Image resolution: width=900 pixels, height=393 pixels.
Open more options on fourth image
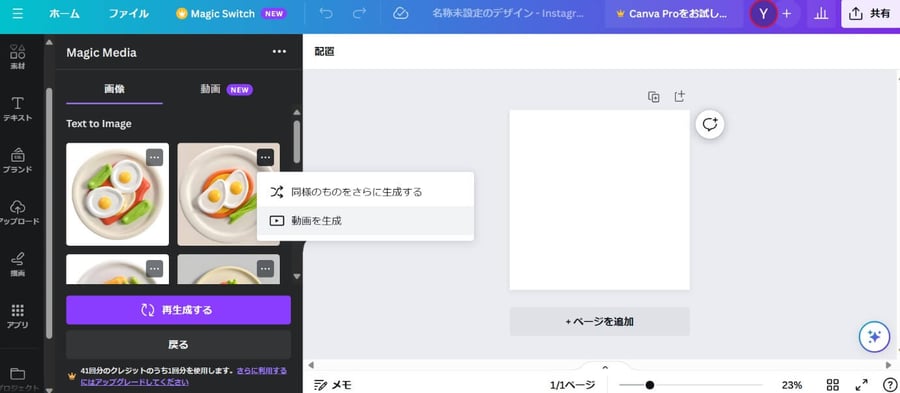tap(265, 269)
